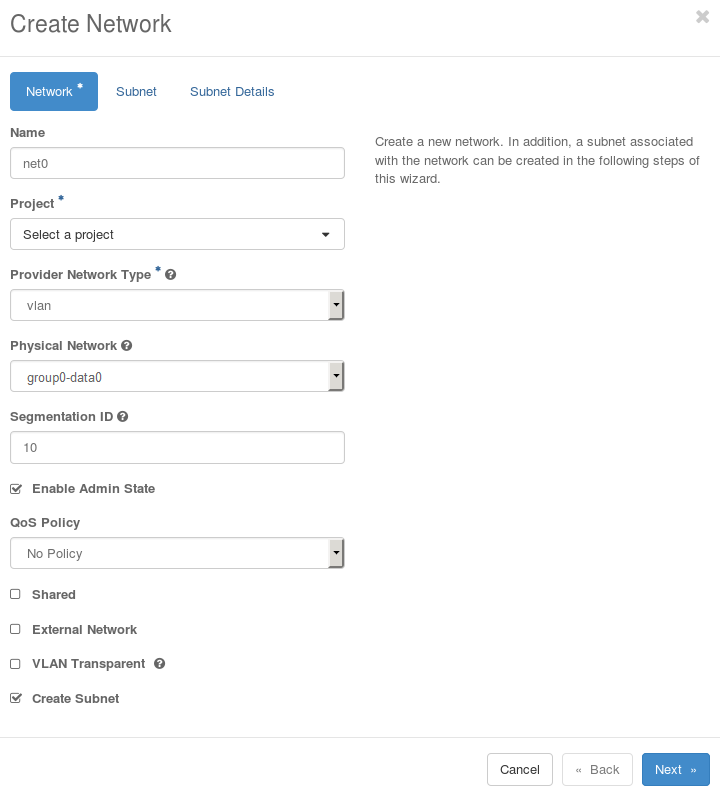Close the Create Network dialog with X

coord(702,16)
